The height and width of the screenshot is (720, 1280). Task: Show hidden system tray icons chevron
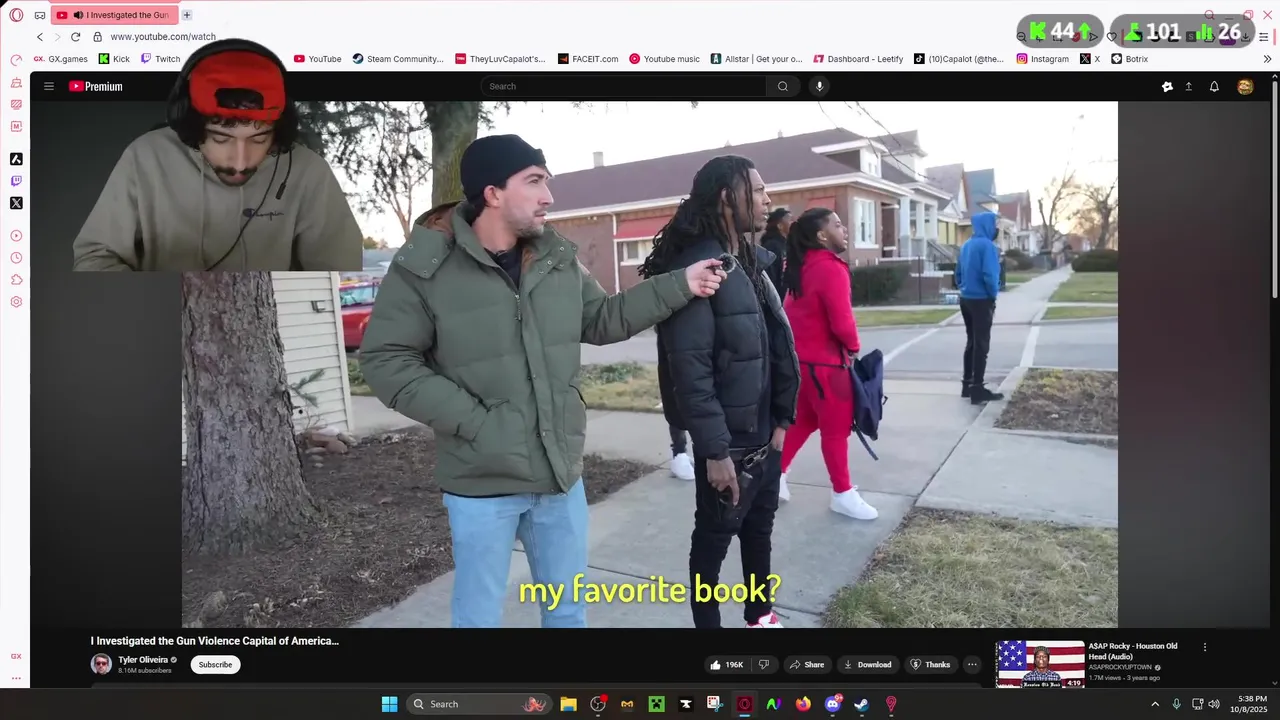tap(1155, 704)
